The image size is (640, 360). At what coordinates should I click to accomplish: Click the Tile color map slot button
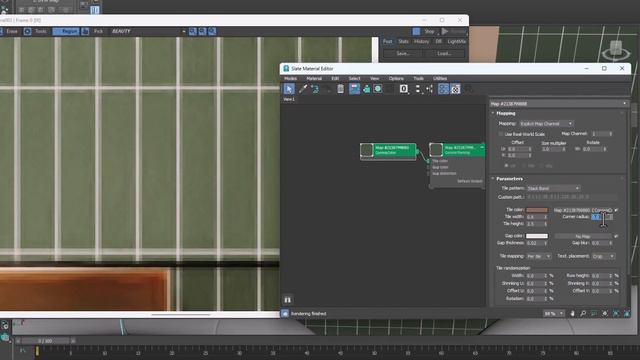[x=582, y=210]
